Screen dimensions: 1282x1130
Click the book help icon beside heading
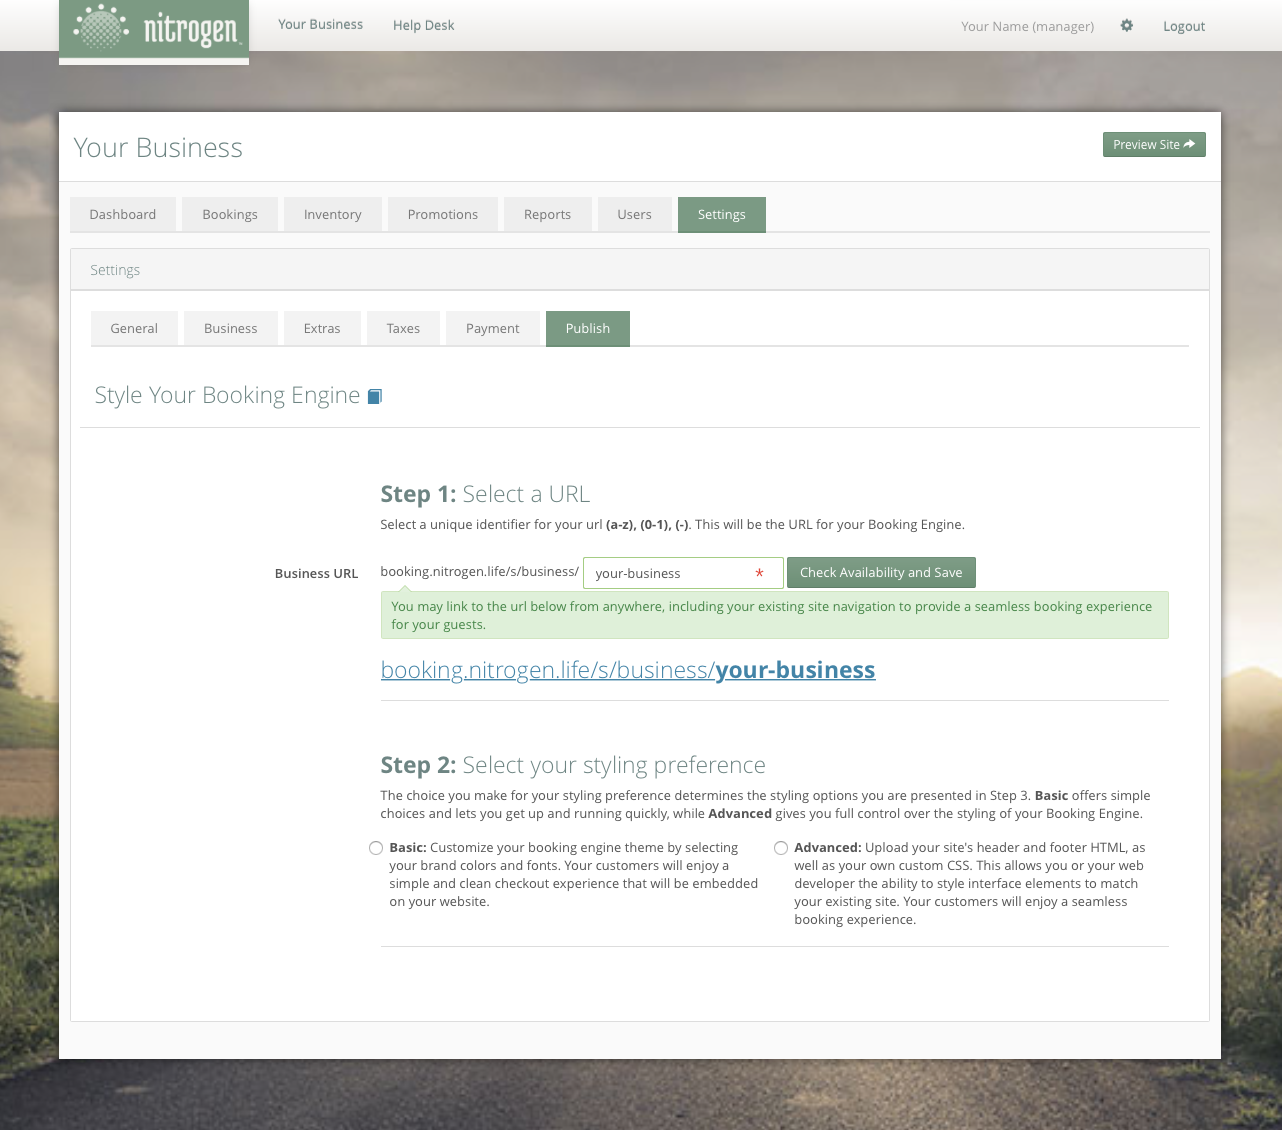point(375,397)
